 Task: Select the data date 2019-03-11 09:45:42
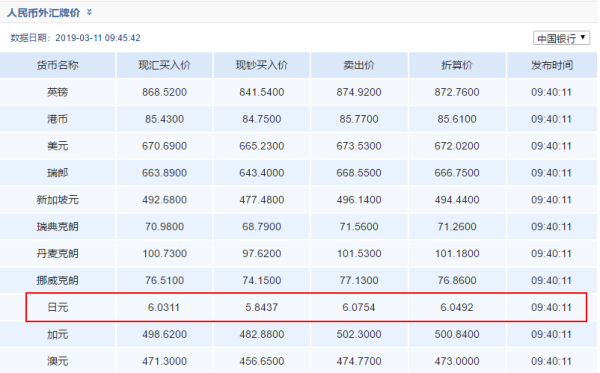98,38
